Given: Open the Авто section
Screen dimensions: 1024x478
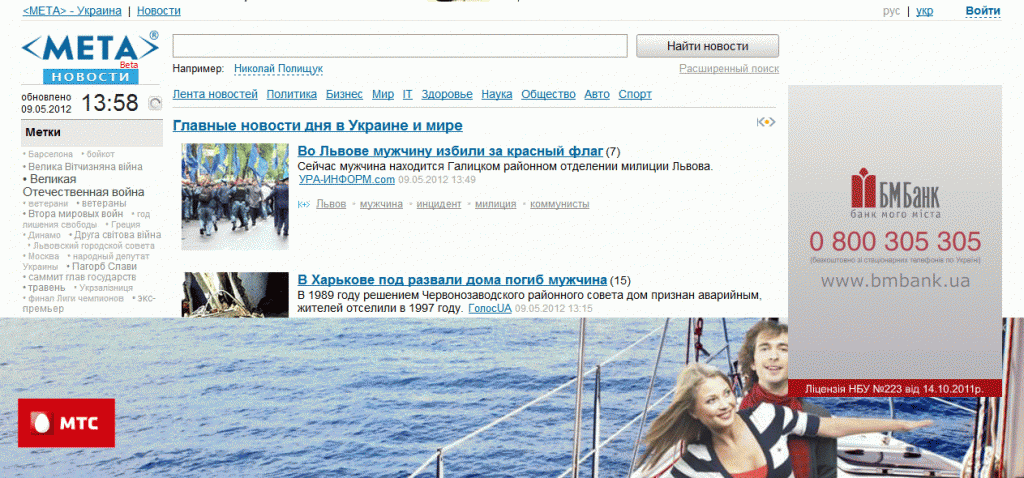Looking at the screenshot, I should pyautogui.click(x=597, y=94).
